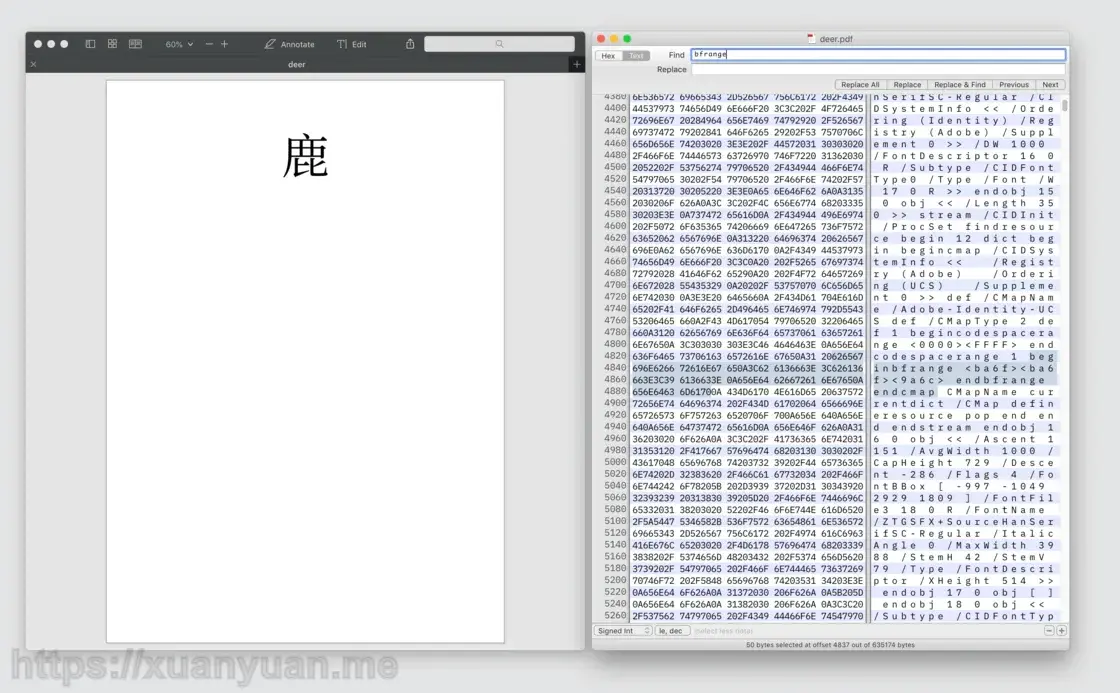Click hex bytes 696E6266 at offset 4840
This screenshot has height=693, width=1120.
click(653, 368)
